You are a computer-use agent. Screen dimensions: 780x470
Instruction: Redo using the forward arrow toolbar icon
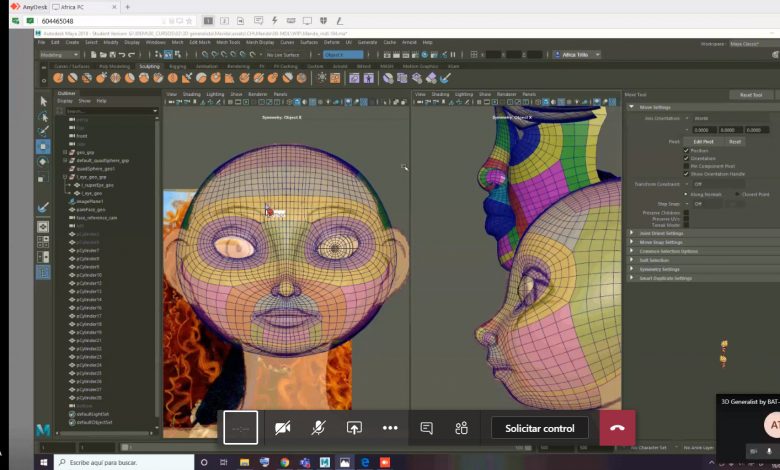[x=132, y=55]
